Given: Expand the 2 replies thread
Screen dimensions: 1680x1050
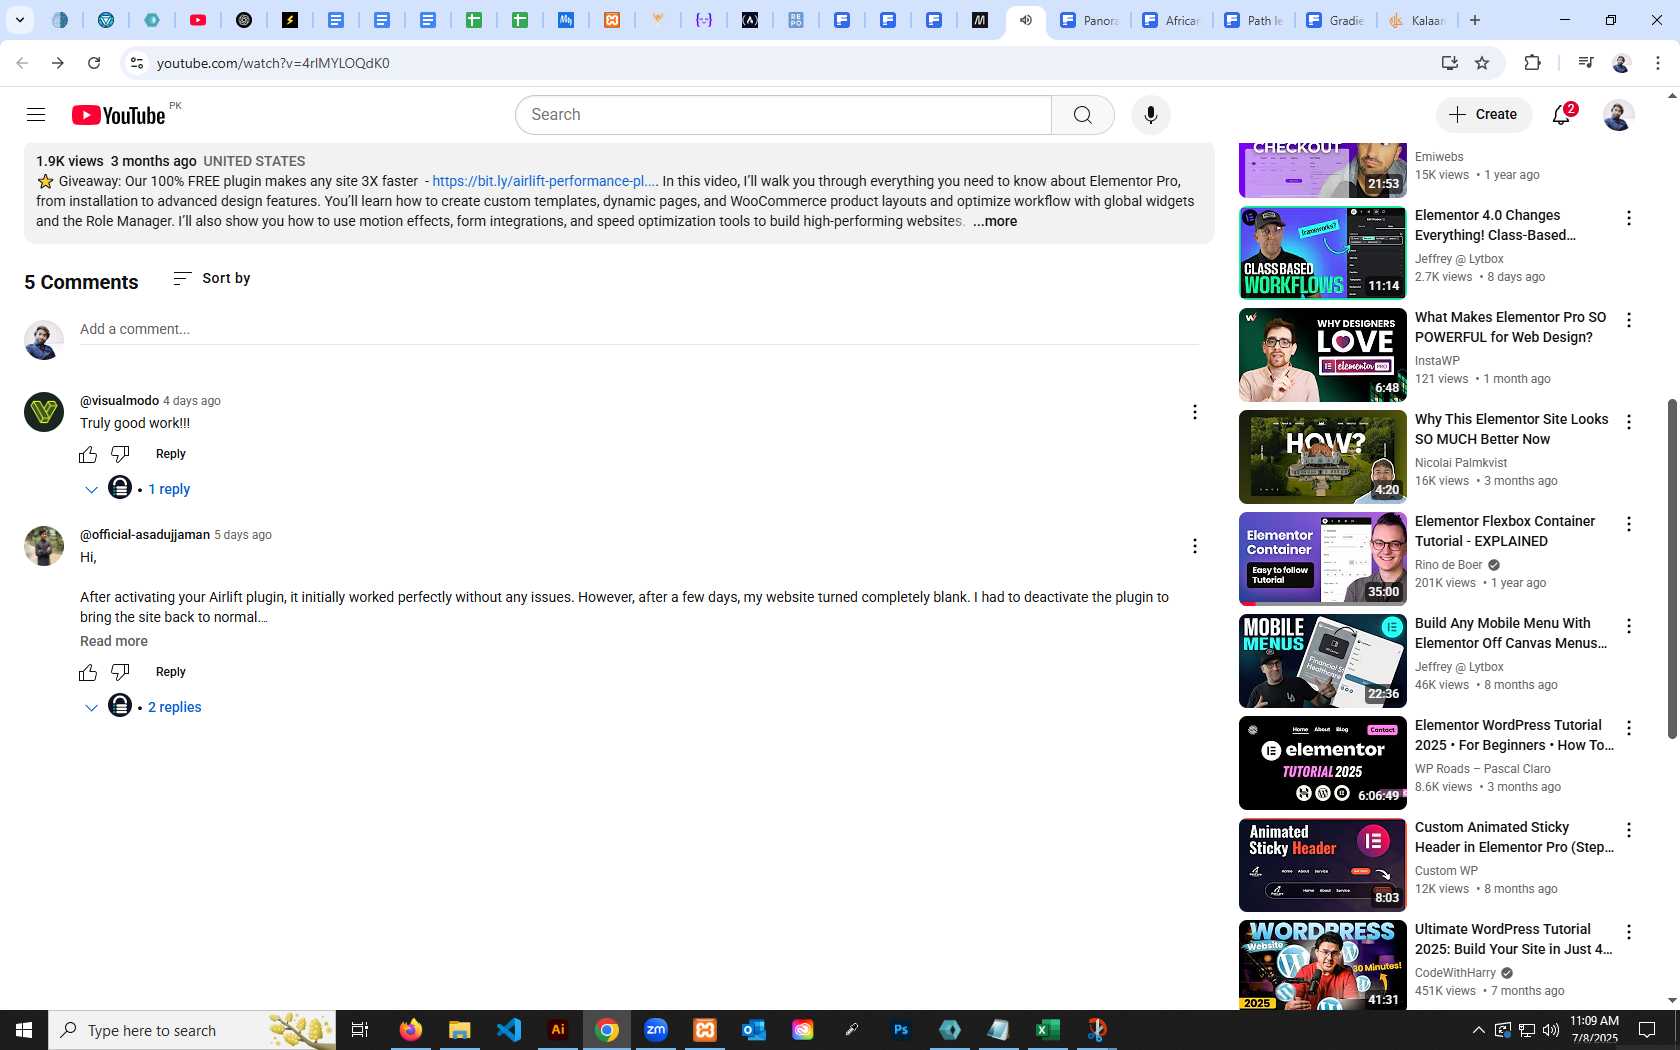Looking at the screenshot, I should point(142,707).
